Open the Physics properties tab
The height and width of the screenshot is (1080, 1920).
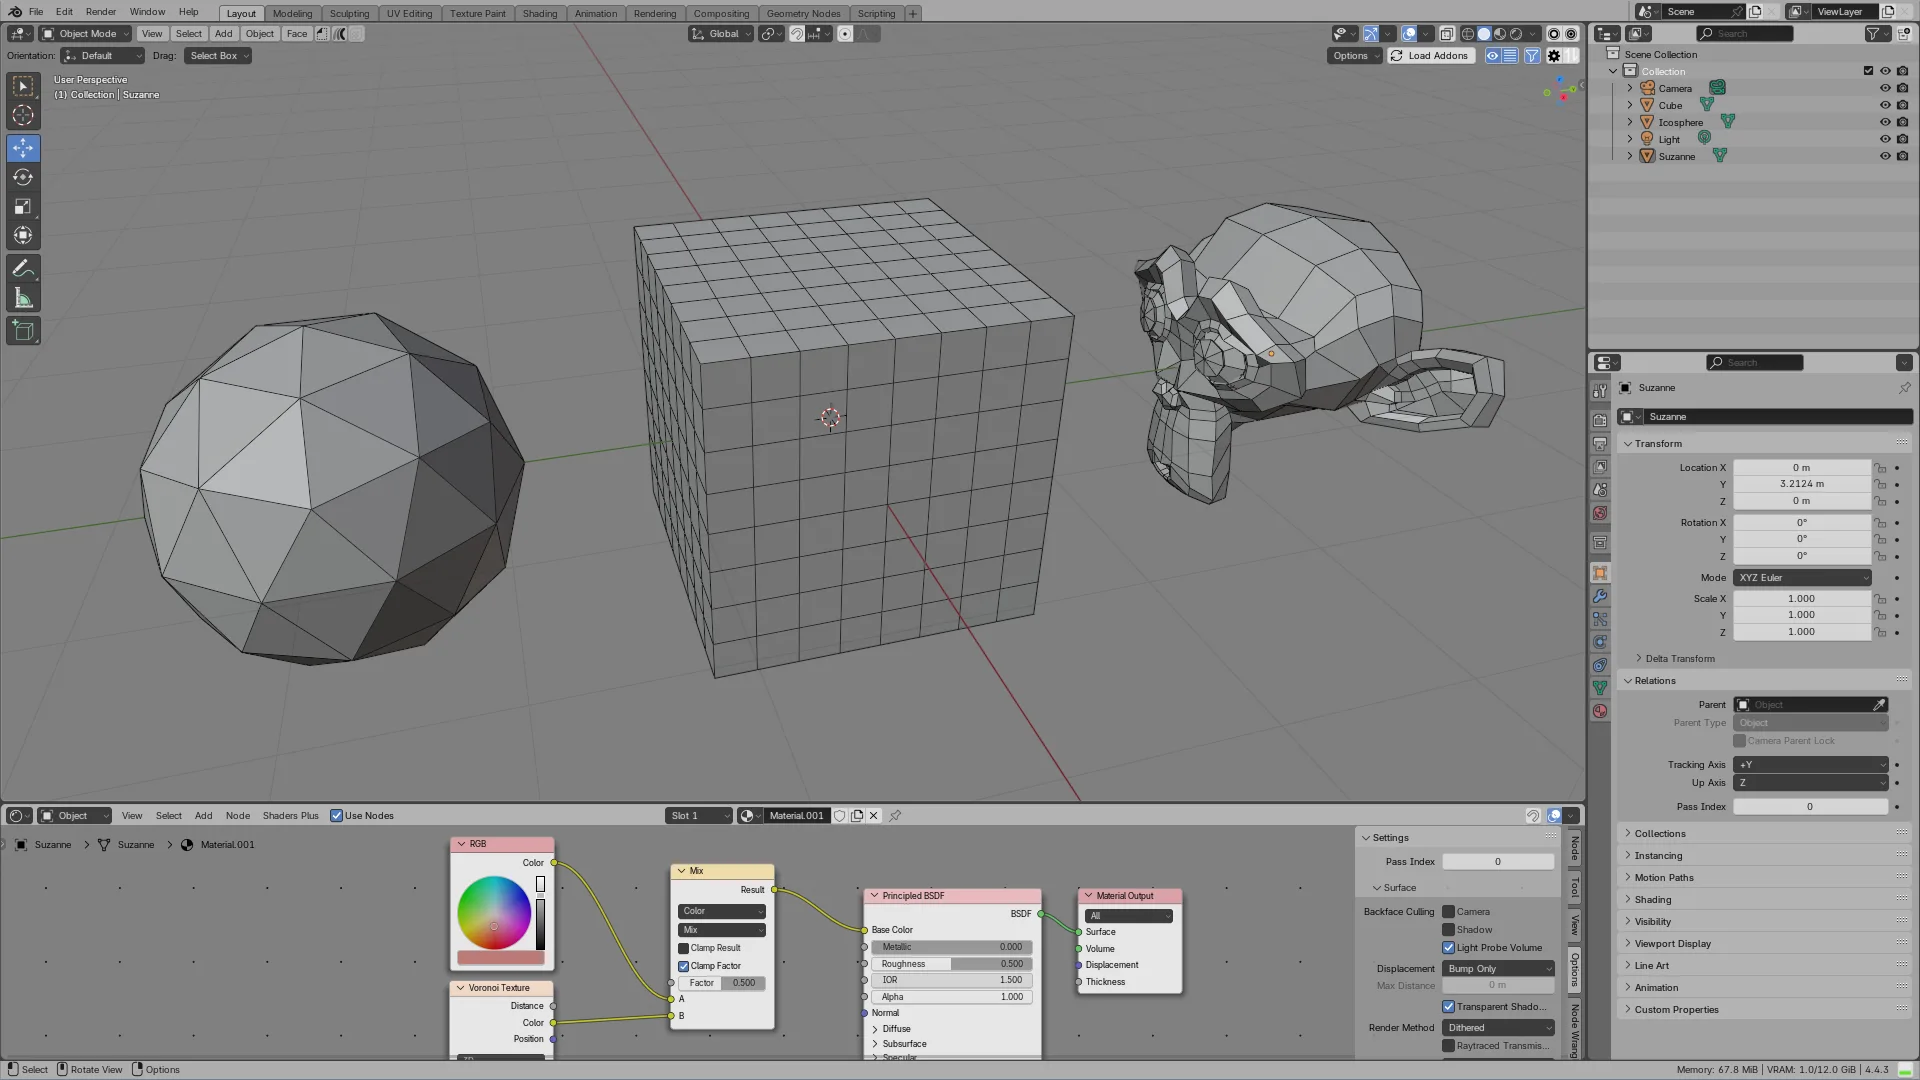[x=1600, y=642]
